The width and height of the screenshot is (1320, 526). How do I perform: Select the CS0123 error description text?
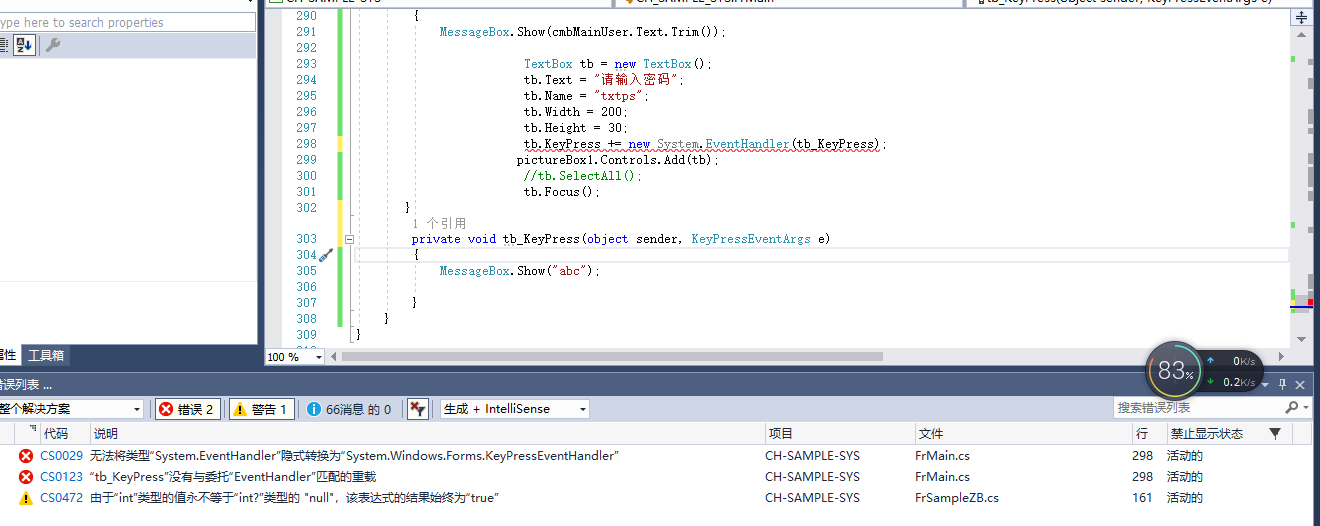tap(233, 477)
